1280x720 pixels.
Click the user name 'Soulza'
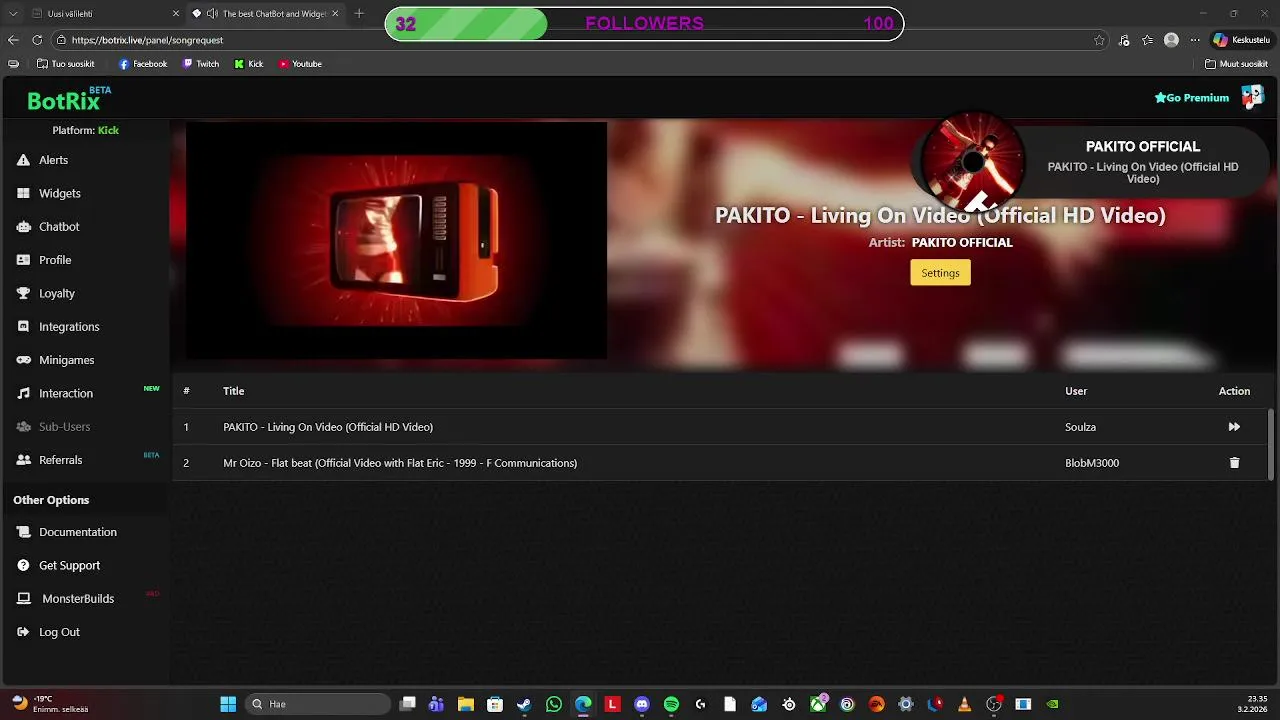pos(1080,427)
